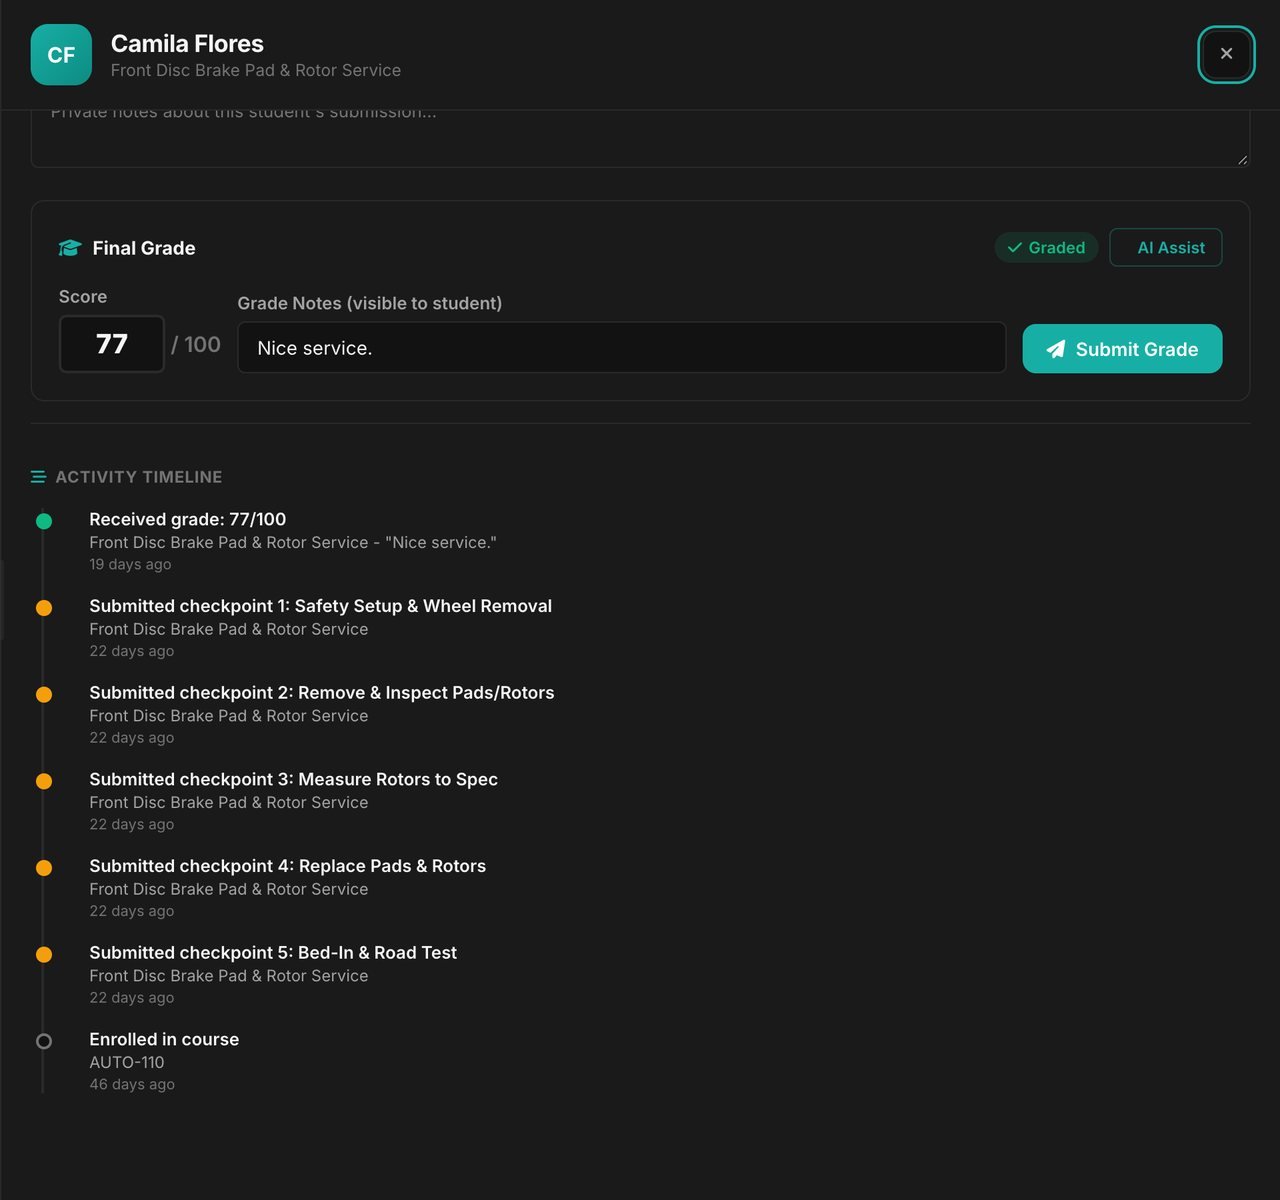
Task: Select checkpoint 2 Remove & Inspect marker
Action: coord(44,695)
